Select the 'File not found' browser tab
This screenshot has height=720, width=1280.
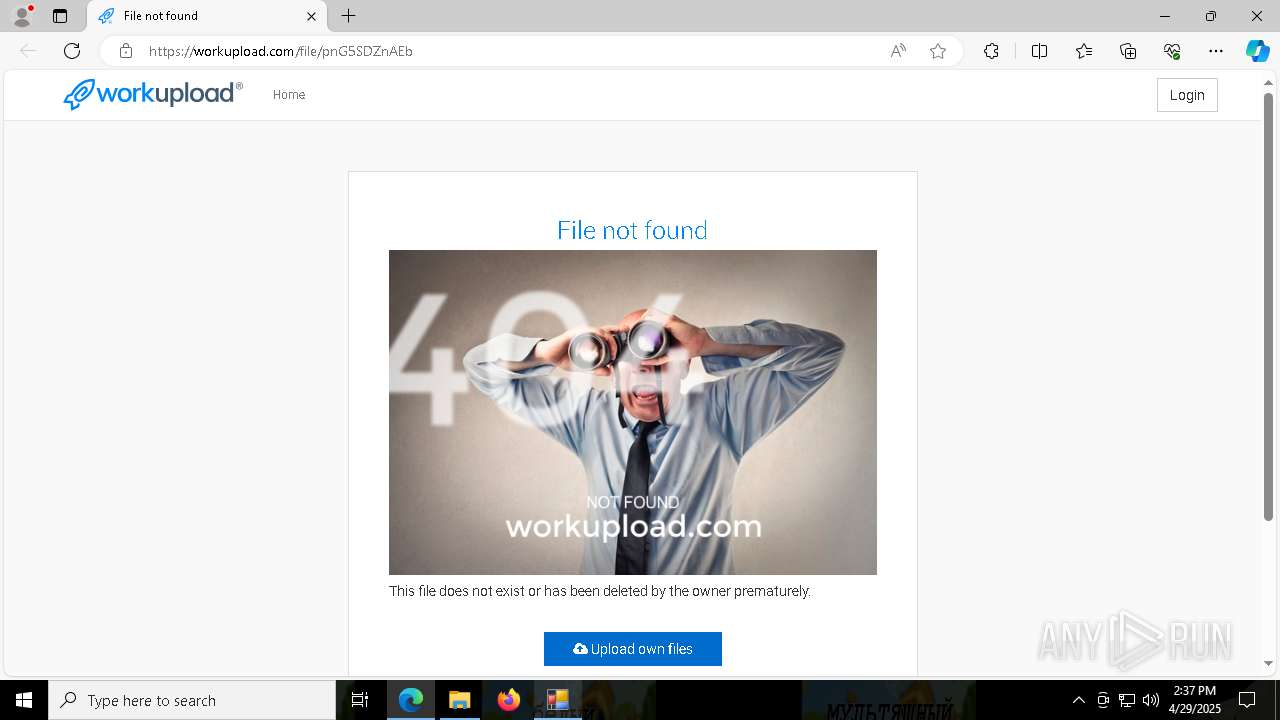point(208,16)
